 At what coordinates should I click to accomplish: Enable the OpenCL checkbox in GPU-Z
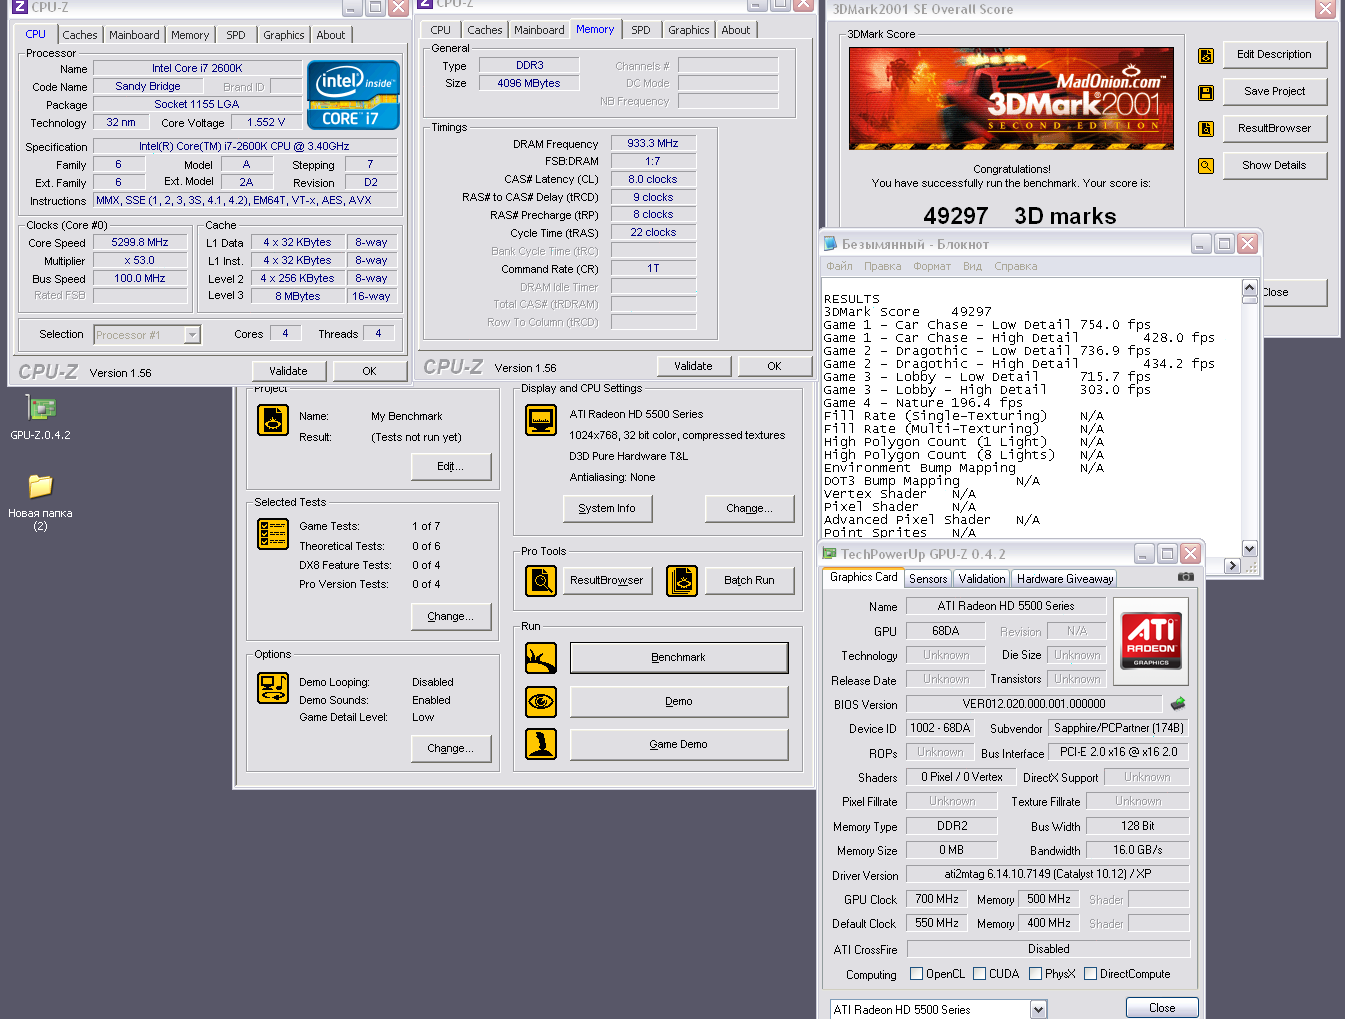(916, 974)
